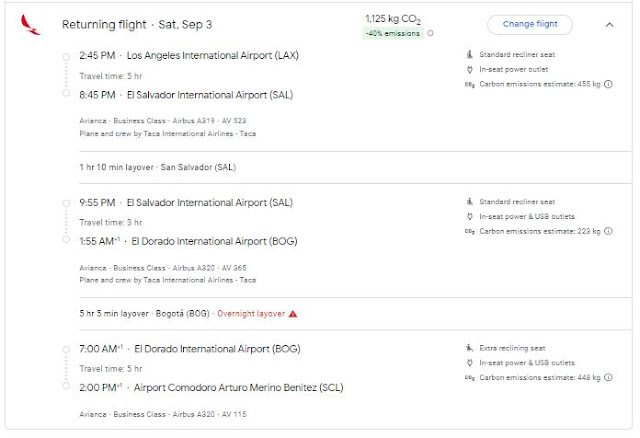The height and width of the screenshot is (438, 640).
Task: Open info icon beside -40% emissions
Action: [x=430, y=33]
